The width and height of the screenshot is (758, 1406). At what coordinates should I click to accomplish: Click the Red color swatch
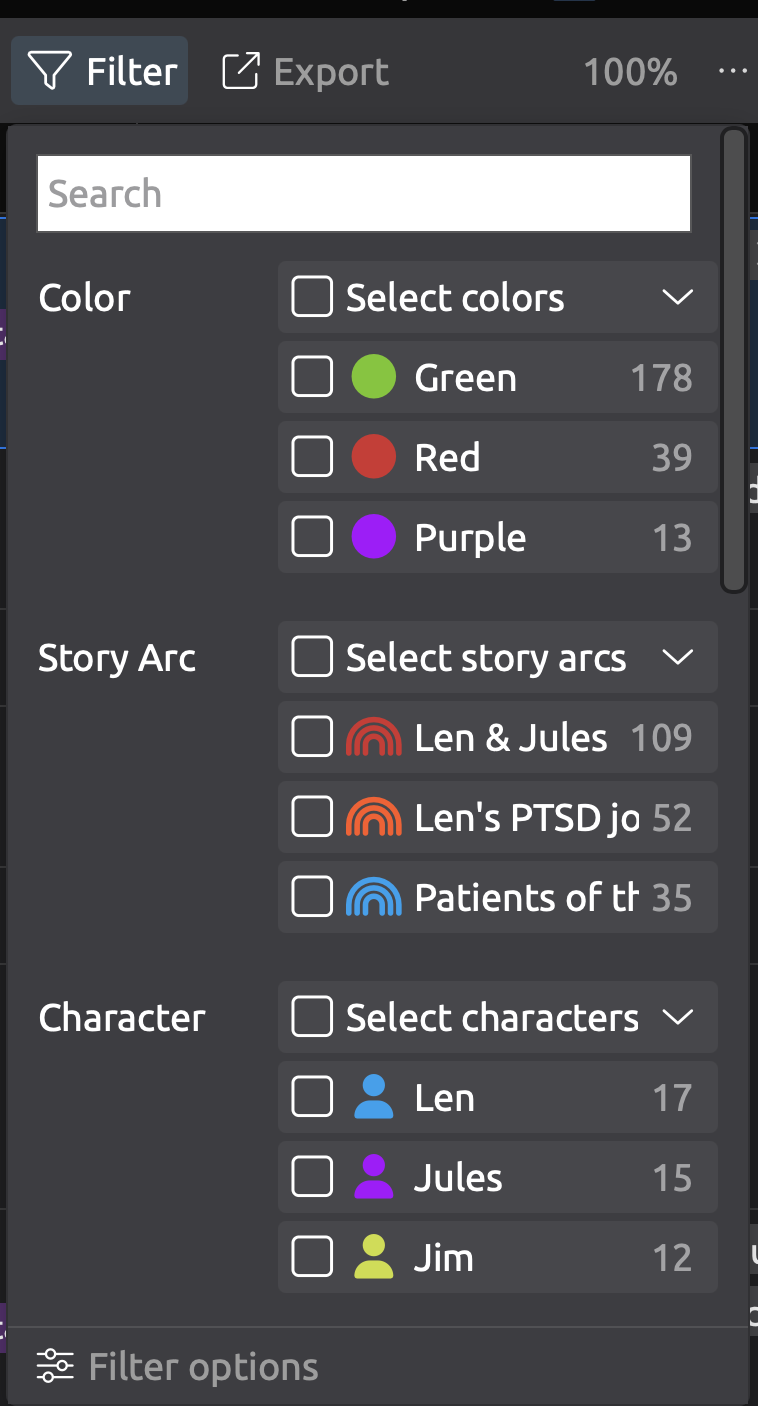[x=373, y=458]
